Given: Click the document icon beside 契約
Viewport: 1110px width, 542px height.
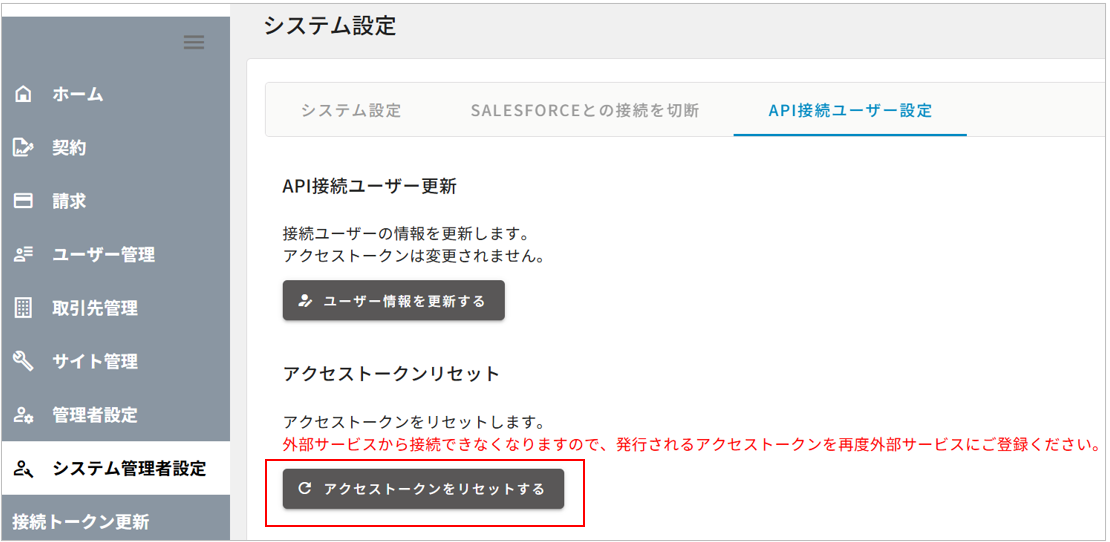Looking at the screenshot, I should 24,148.
